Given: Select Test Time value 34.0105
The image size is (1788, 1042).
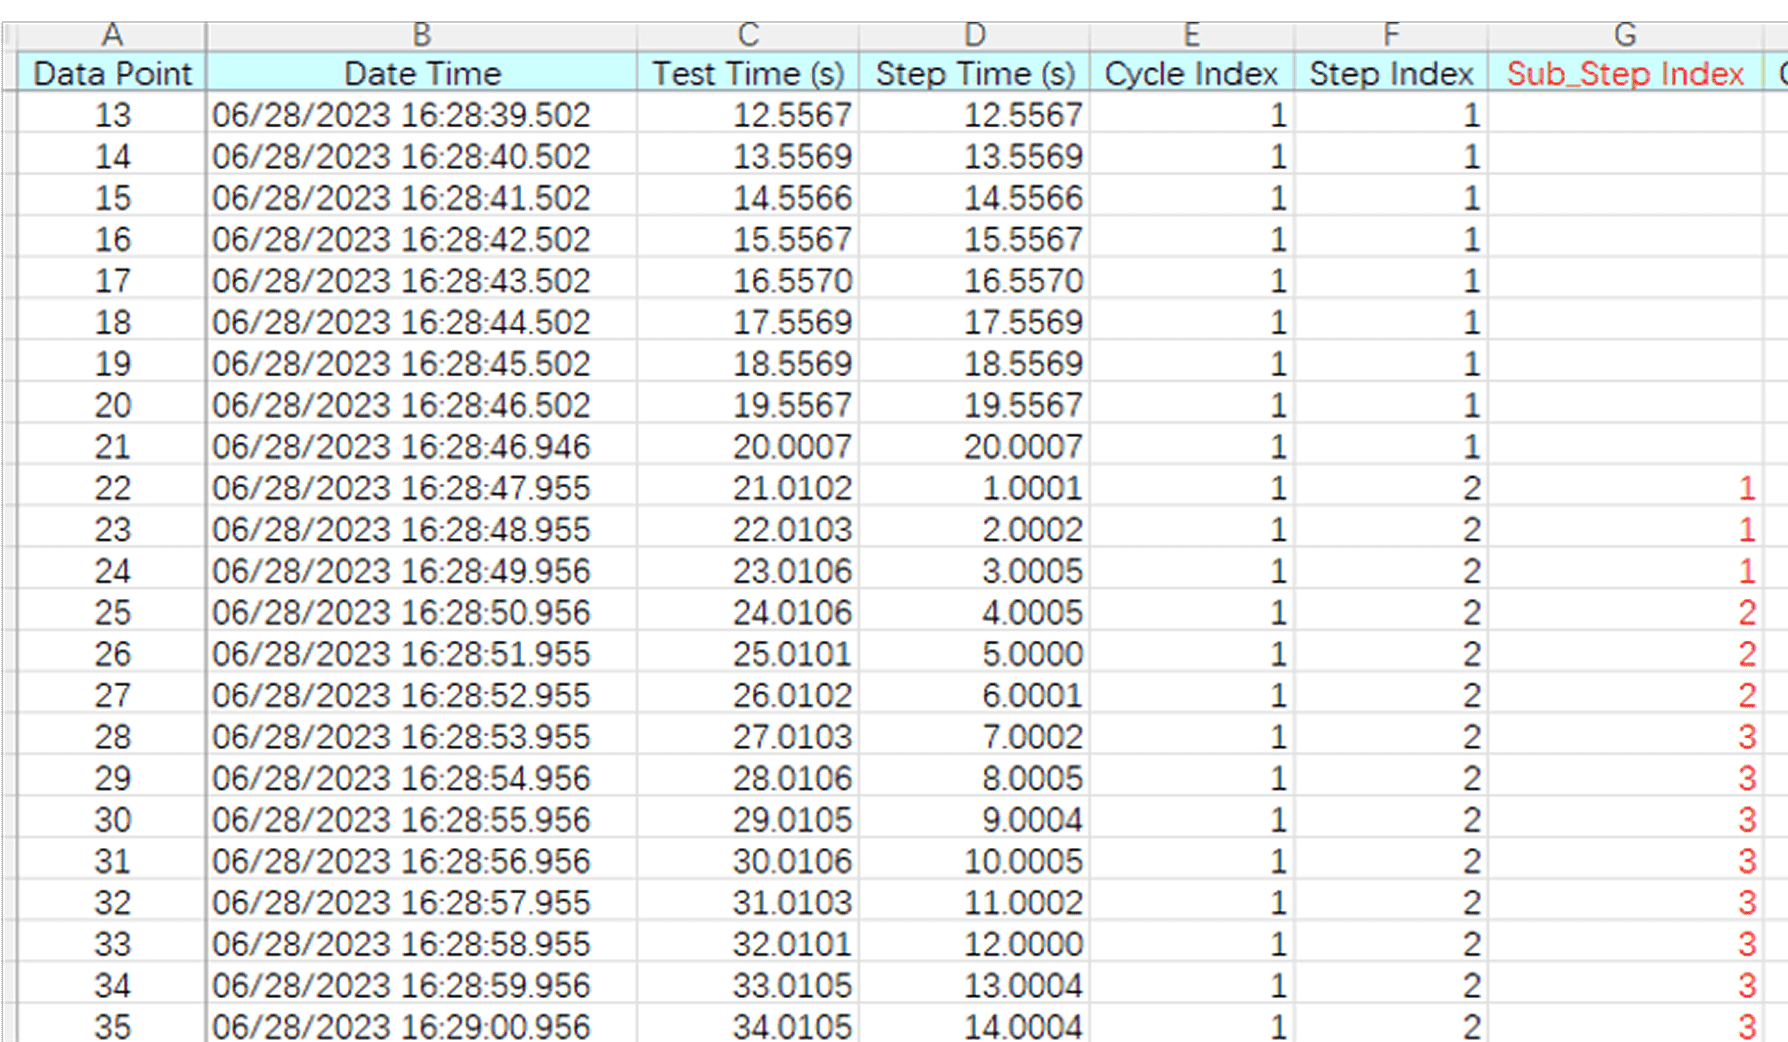Looking at the screenshot, I should click(791, 1027).
